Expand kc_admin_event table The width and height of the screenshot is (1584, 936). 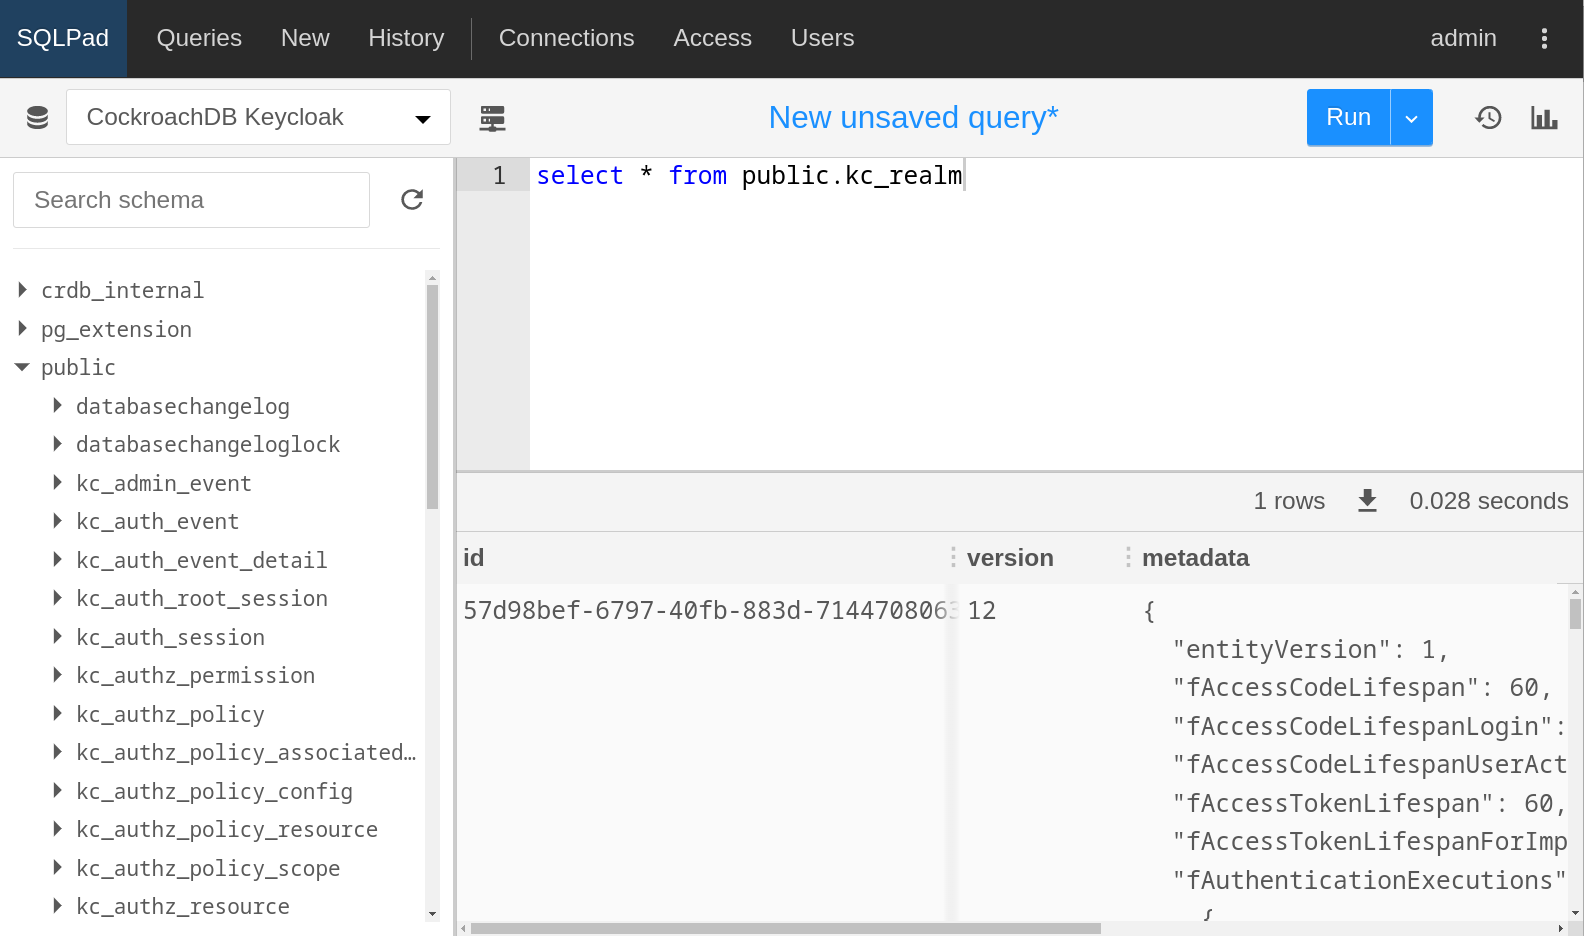[57, 482]
